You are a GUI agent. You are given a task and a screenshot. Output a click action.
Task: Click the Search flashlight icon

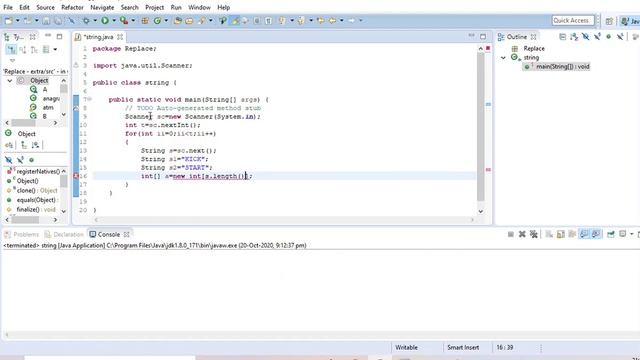202,20
